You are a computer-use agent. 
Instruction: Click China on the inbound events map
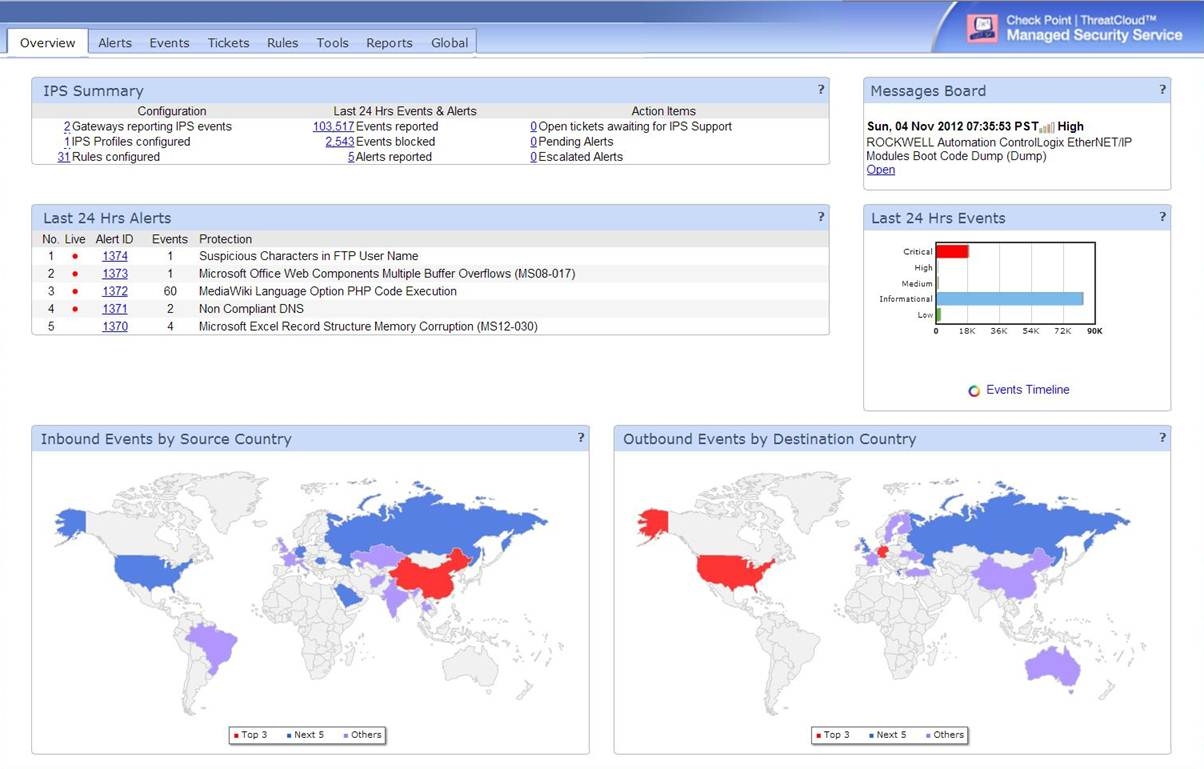pyautogui.click(x=430, y=576)
